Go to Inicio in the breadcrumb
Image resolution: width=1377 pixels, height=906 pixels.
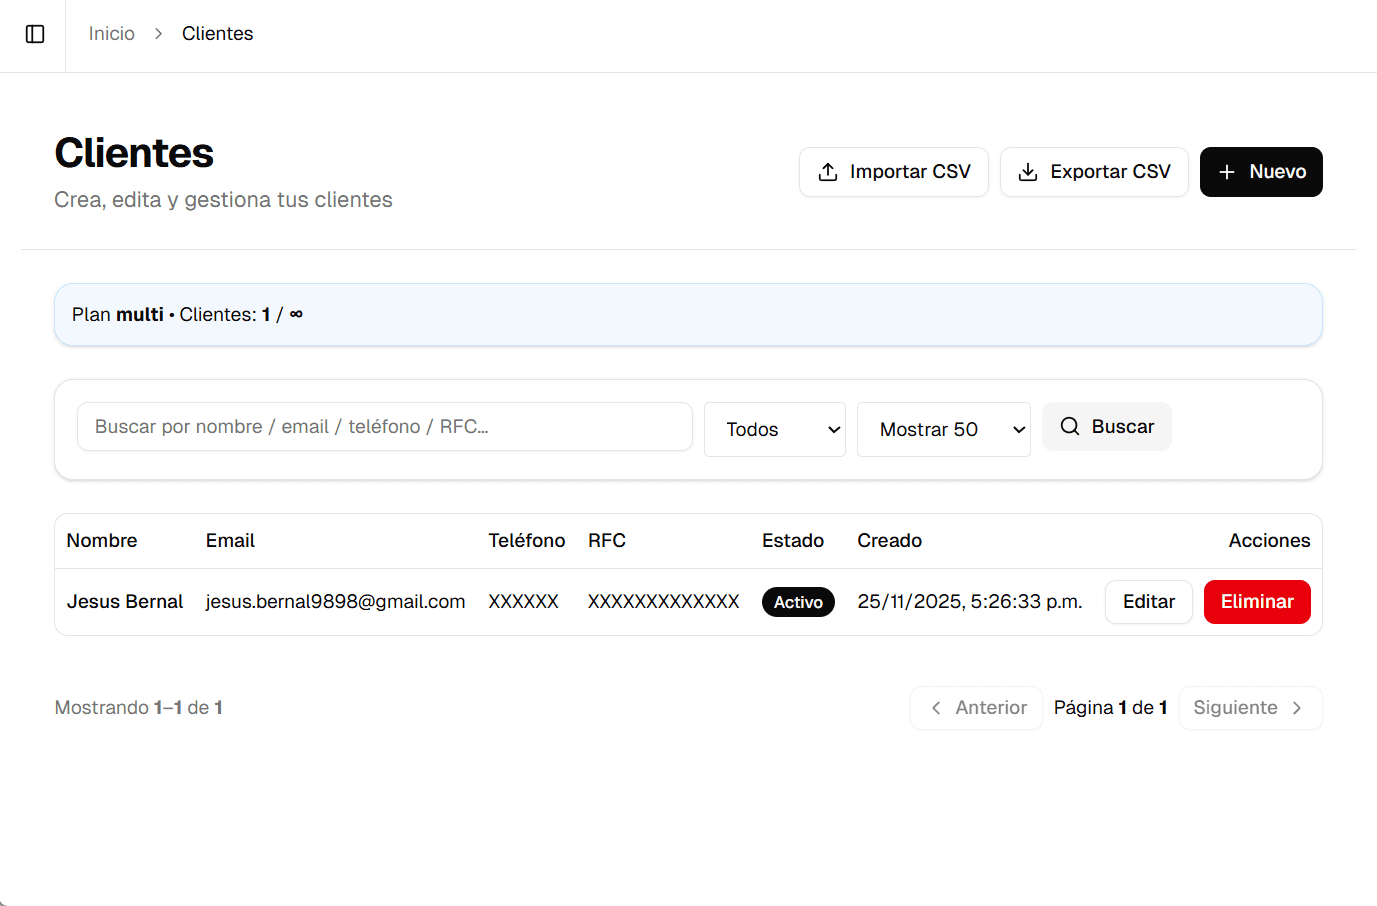(x=111, y=34)
